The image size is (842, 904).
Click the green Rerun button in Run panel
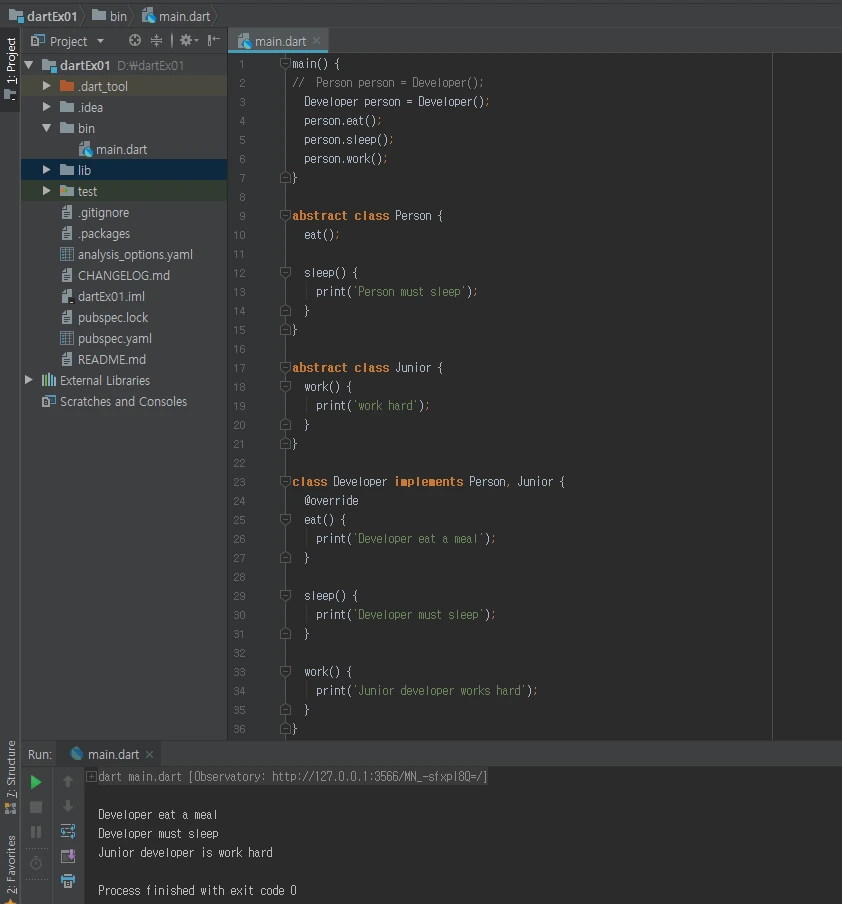point(36,782)
